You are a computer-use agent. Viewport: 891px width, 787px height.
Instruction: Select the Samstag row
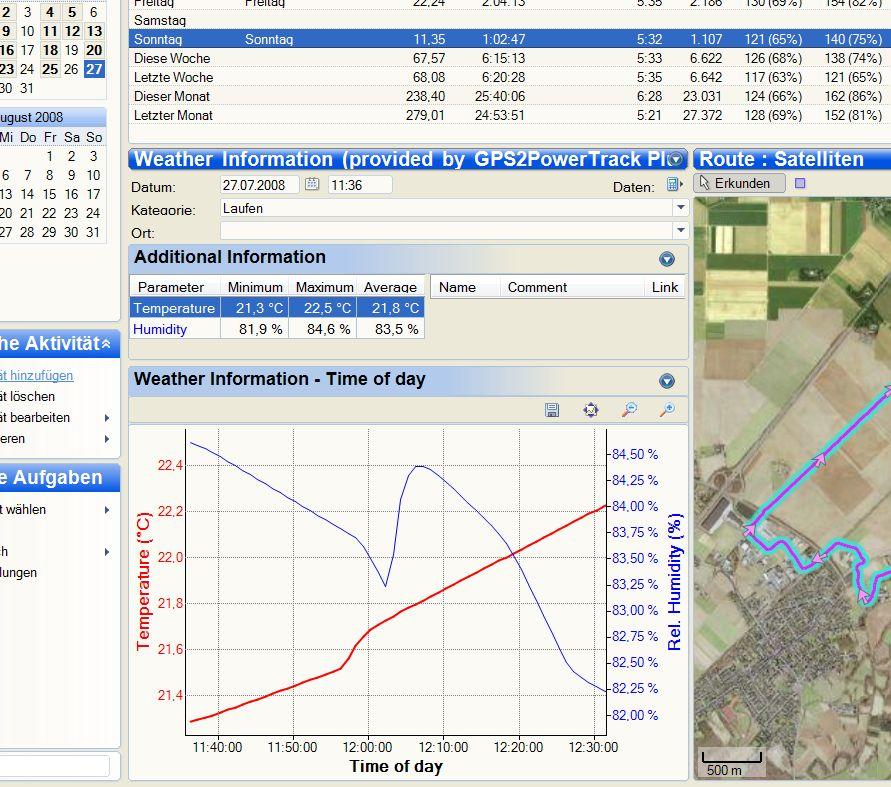509,20
